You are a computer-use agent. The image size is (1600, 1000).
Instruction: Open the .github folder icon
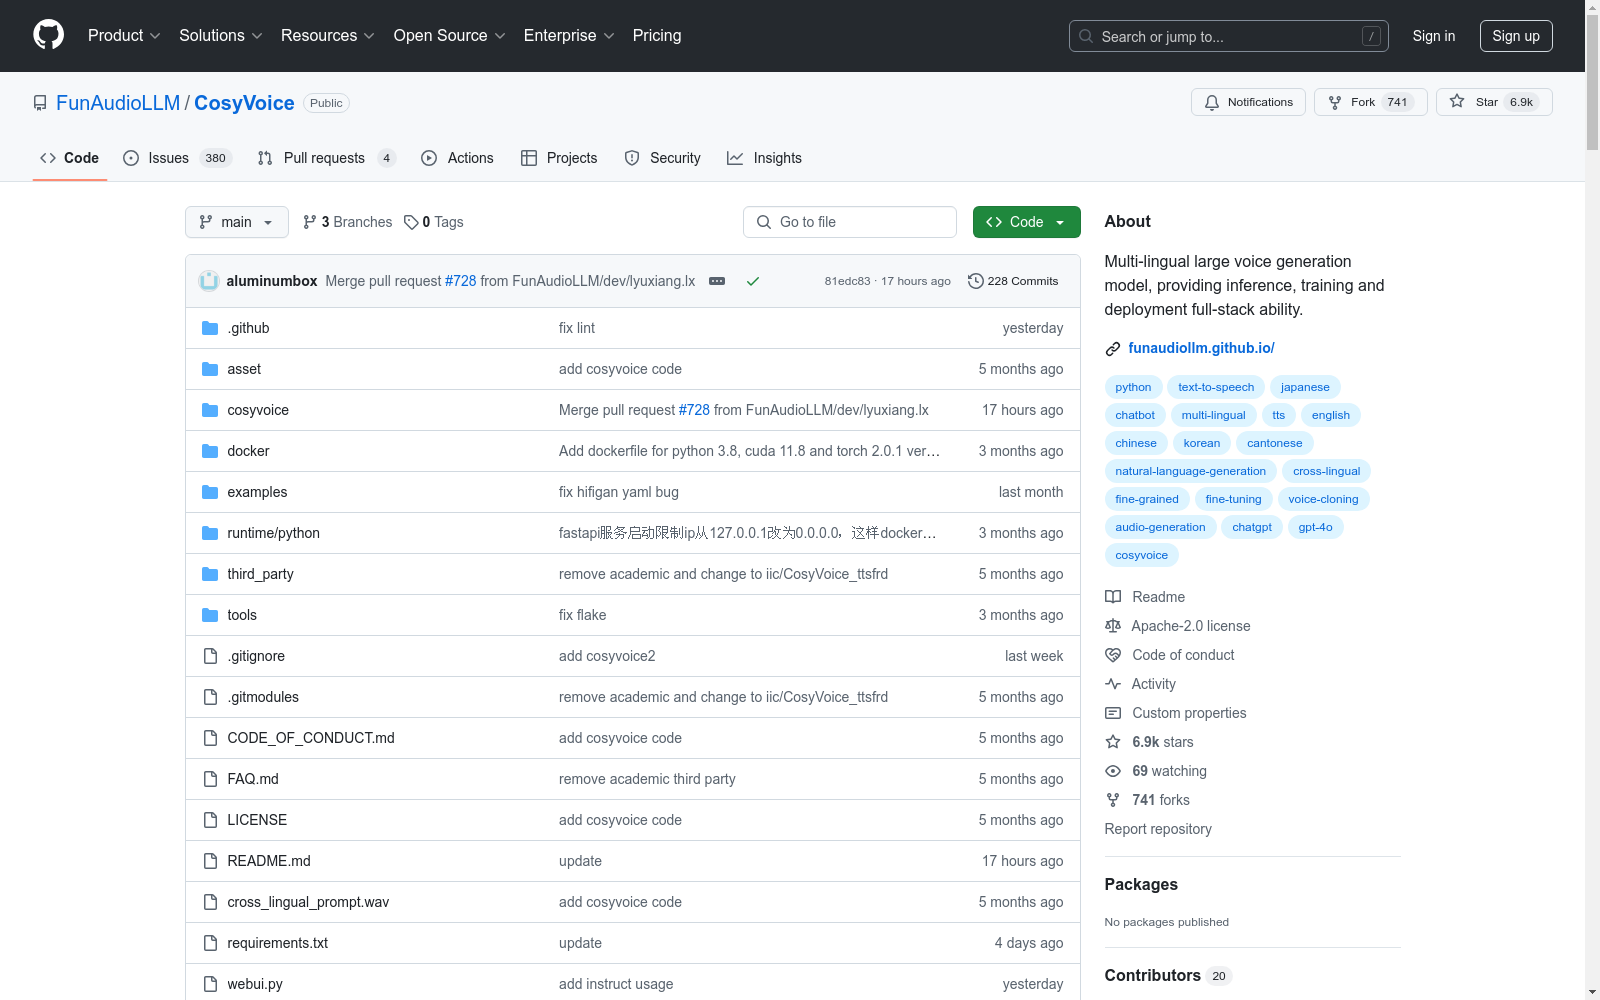(x=210, y=328)
